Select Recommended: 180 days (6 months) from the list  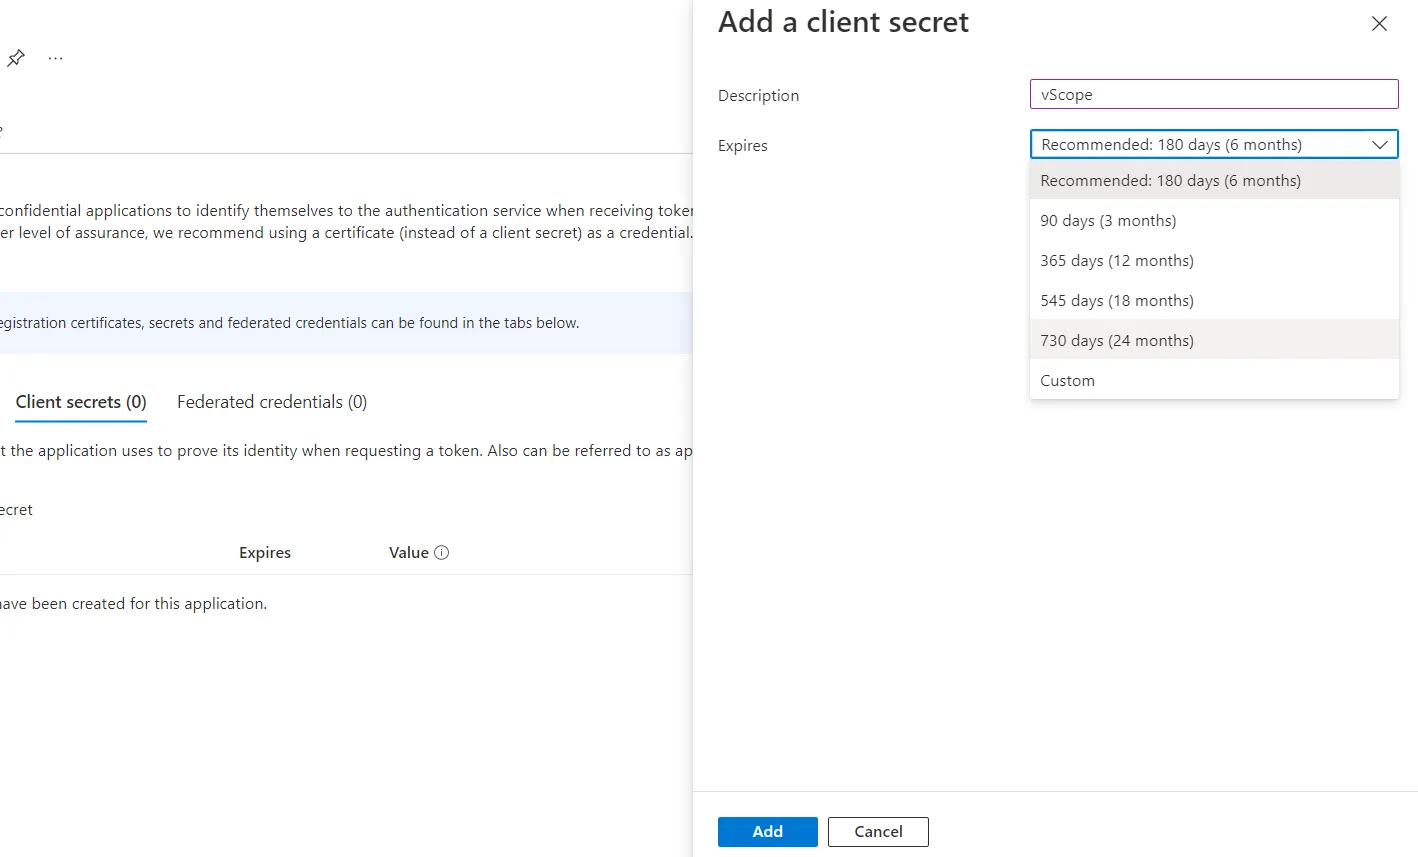[x=1214, y=180]
